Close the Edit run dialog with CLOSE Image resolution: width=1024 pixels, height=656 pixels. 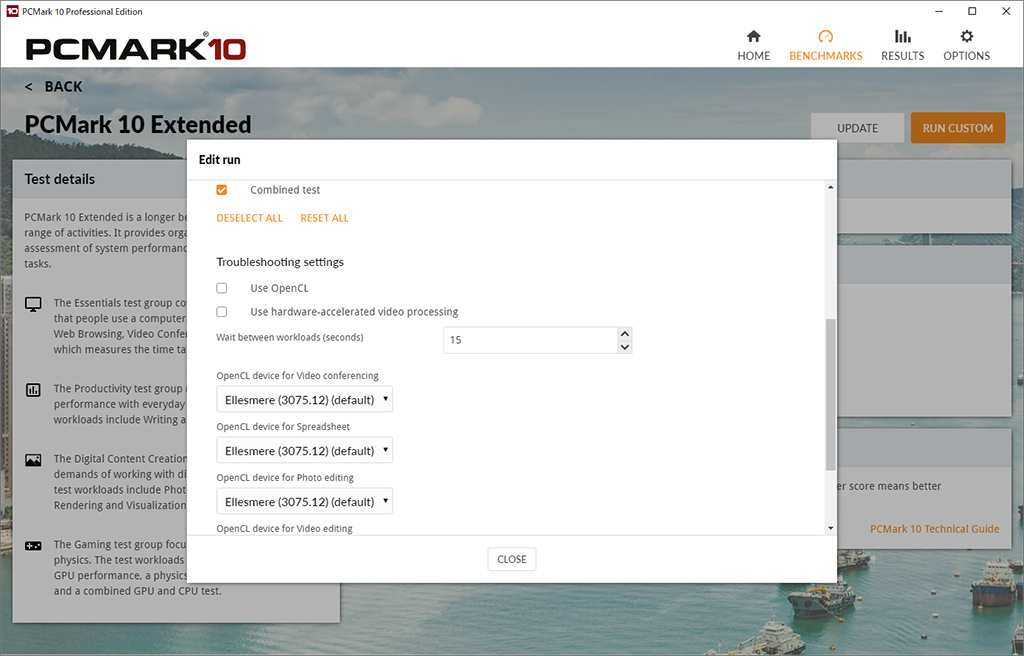coord(512,559)
